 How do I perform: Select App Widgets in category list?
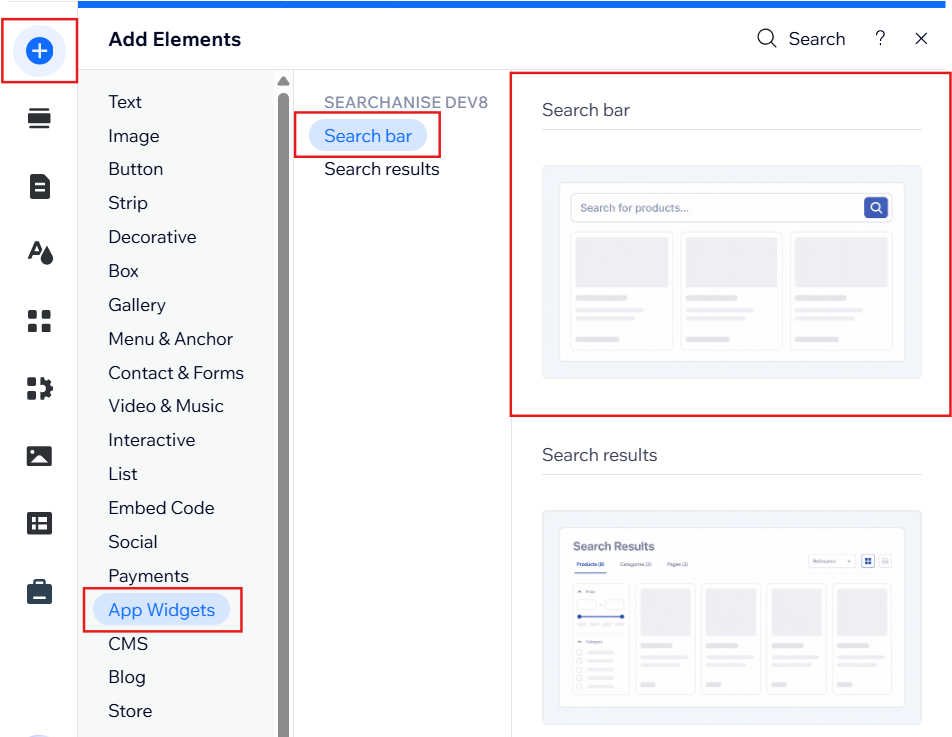point(162,610)
